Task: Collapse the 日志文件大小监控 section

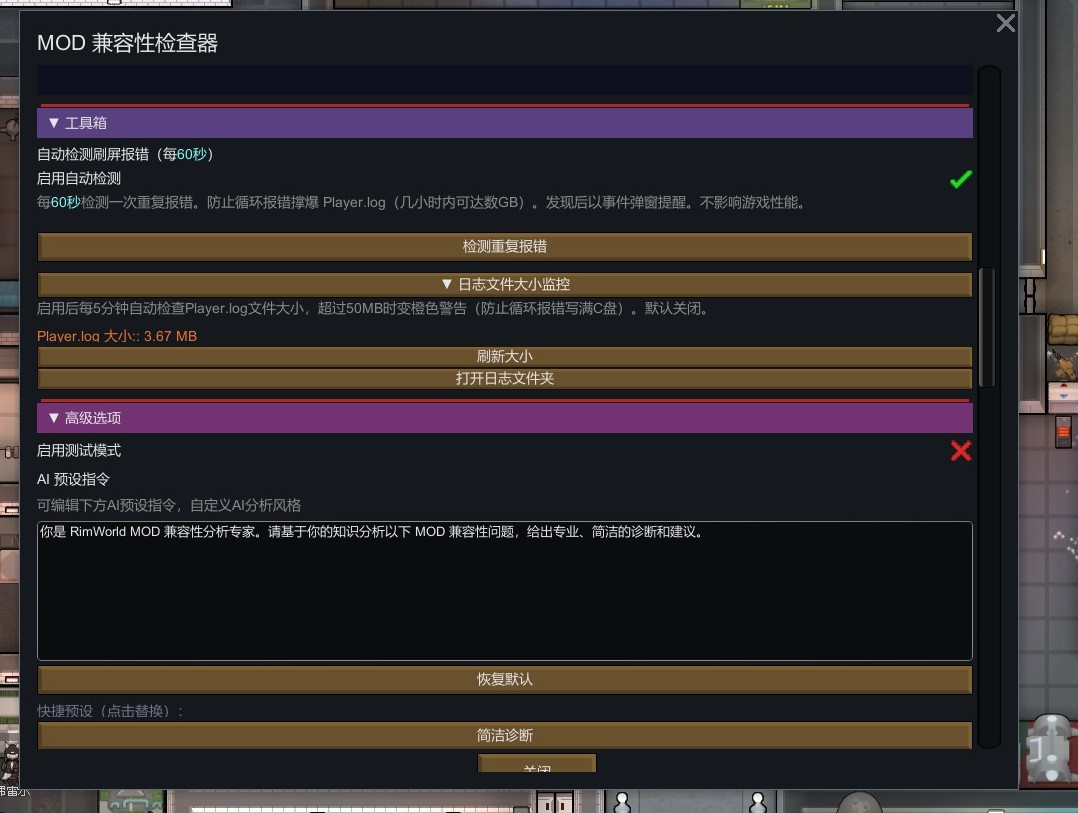Action: [x=505, y=285]
